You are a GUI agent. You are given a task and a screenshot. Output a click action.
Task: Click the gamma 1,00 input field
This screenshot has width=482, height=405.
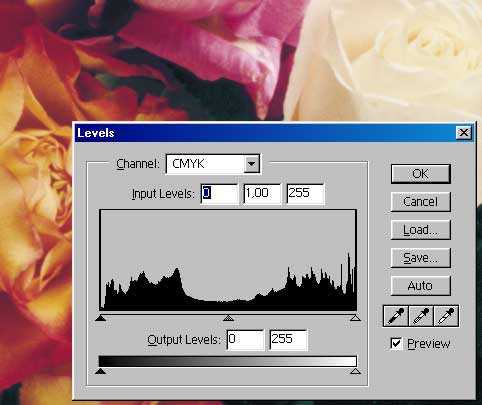(262, 193)
